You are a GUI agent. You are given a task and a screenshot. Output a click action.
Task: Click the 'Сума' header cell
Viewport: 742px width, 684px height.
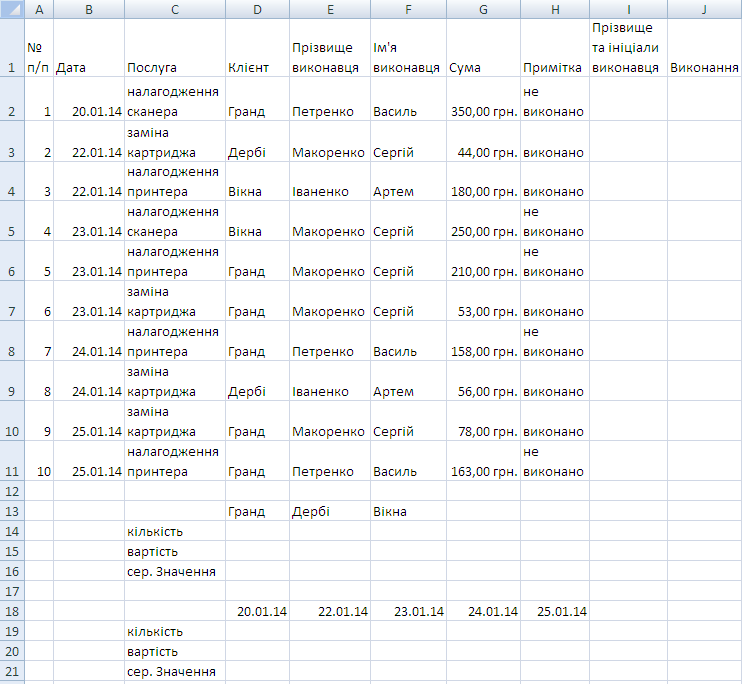(x=483, y=47)
